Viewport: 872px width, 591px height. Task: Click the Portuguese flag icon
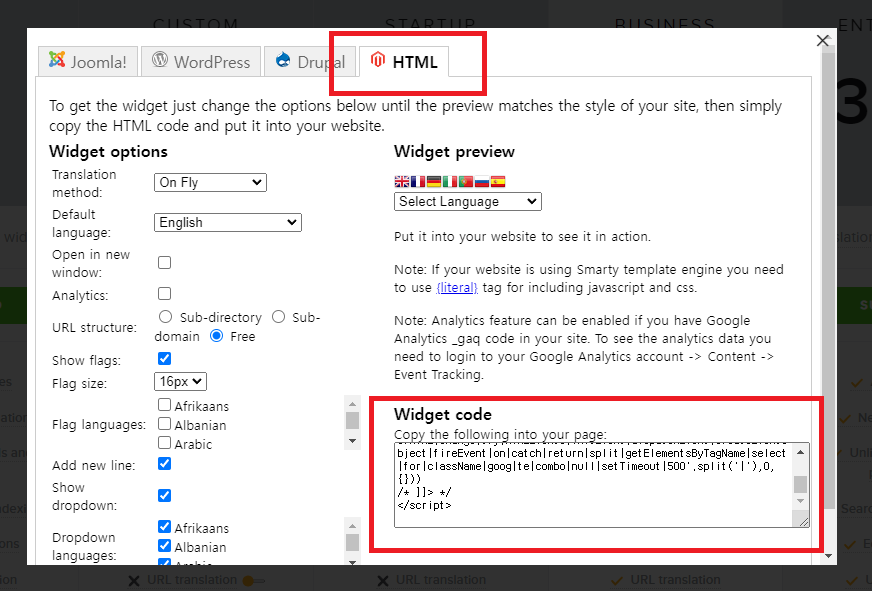click(466, 181)
